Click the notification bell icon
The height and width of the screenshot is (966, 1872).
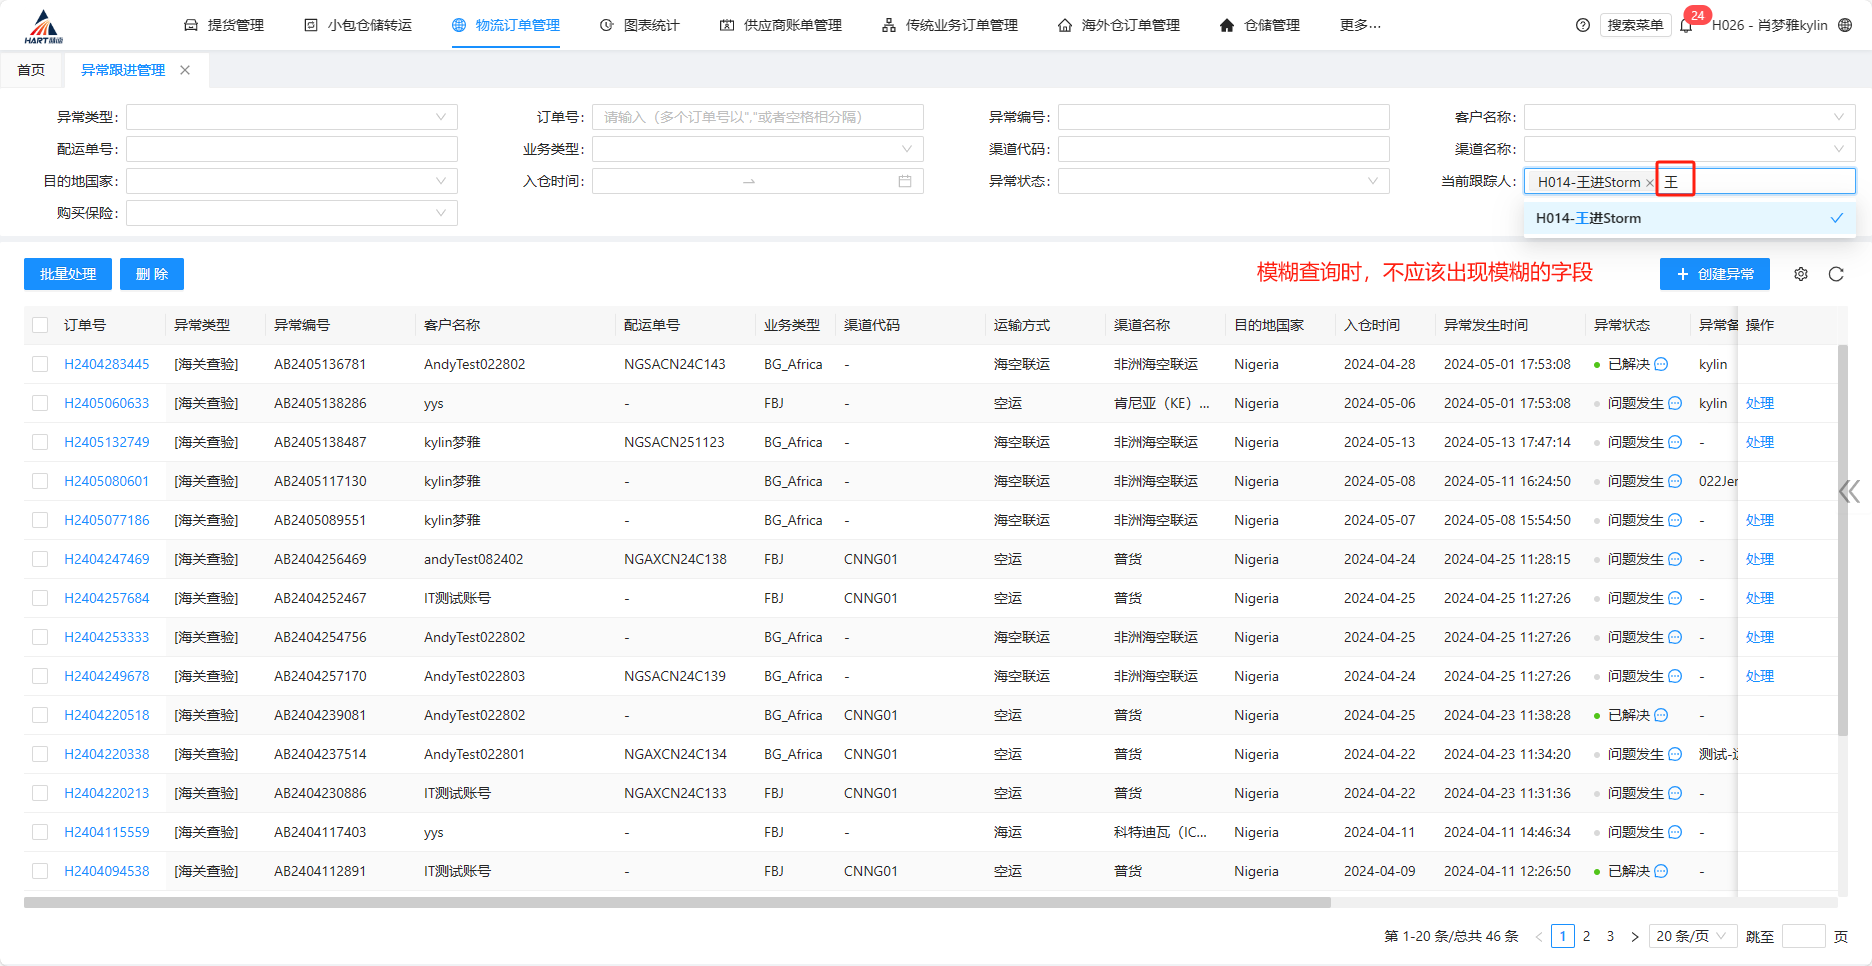coord(1687,26)
